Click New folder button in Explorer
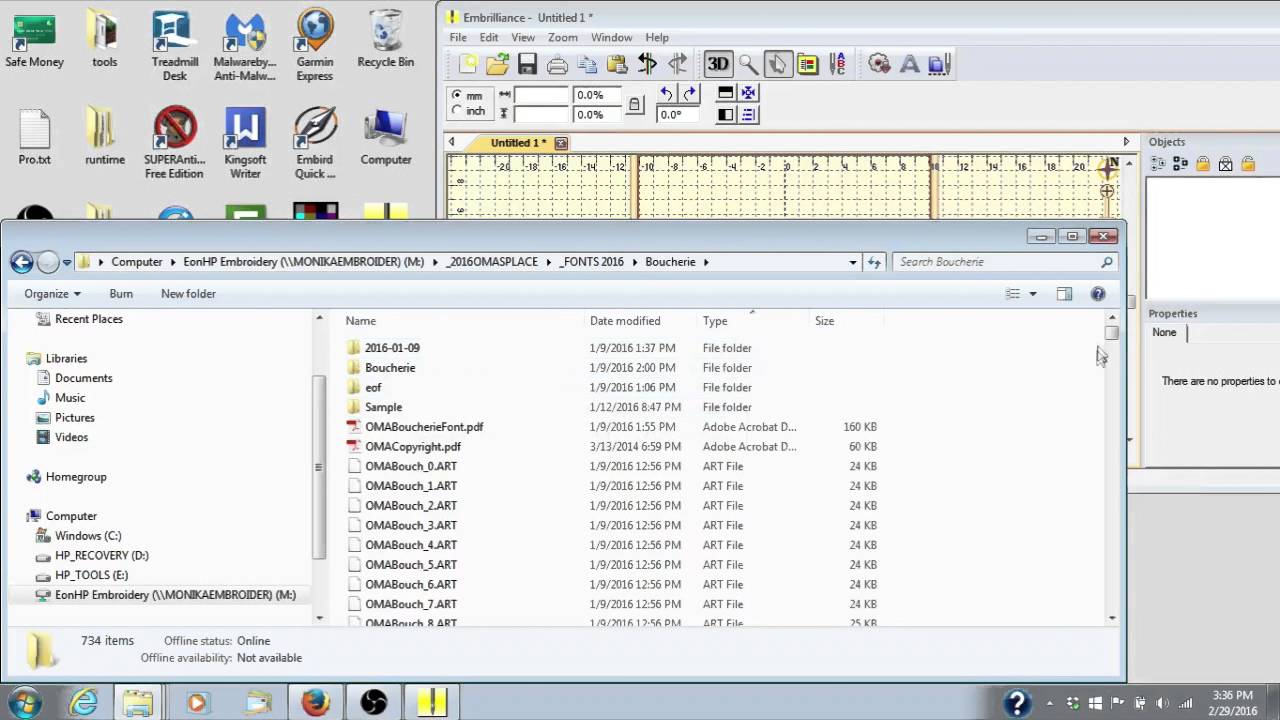This screenshot has width=1280, height=720. [x=188, y=294]
